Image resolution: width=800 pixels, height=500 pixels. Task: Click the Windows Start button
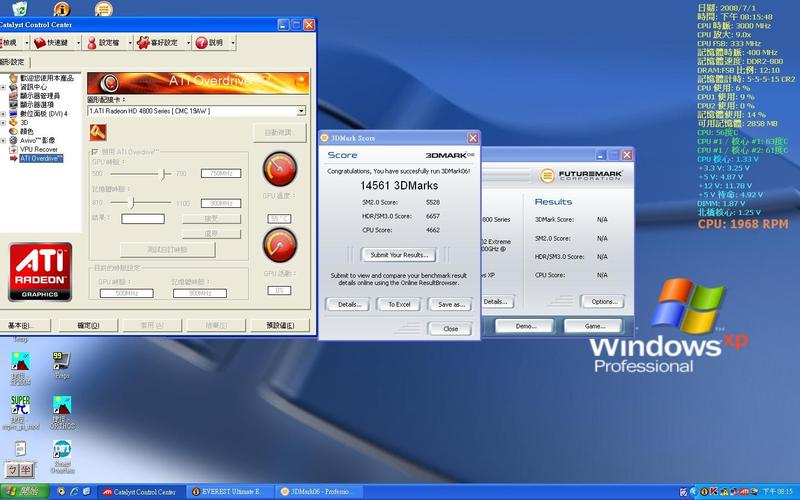click(x=24, y=492)
